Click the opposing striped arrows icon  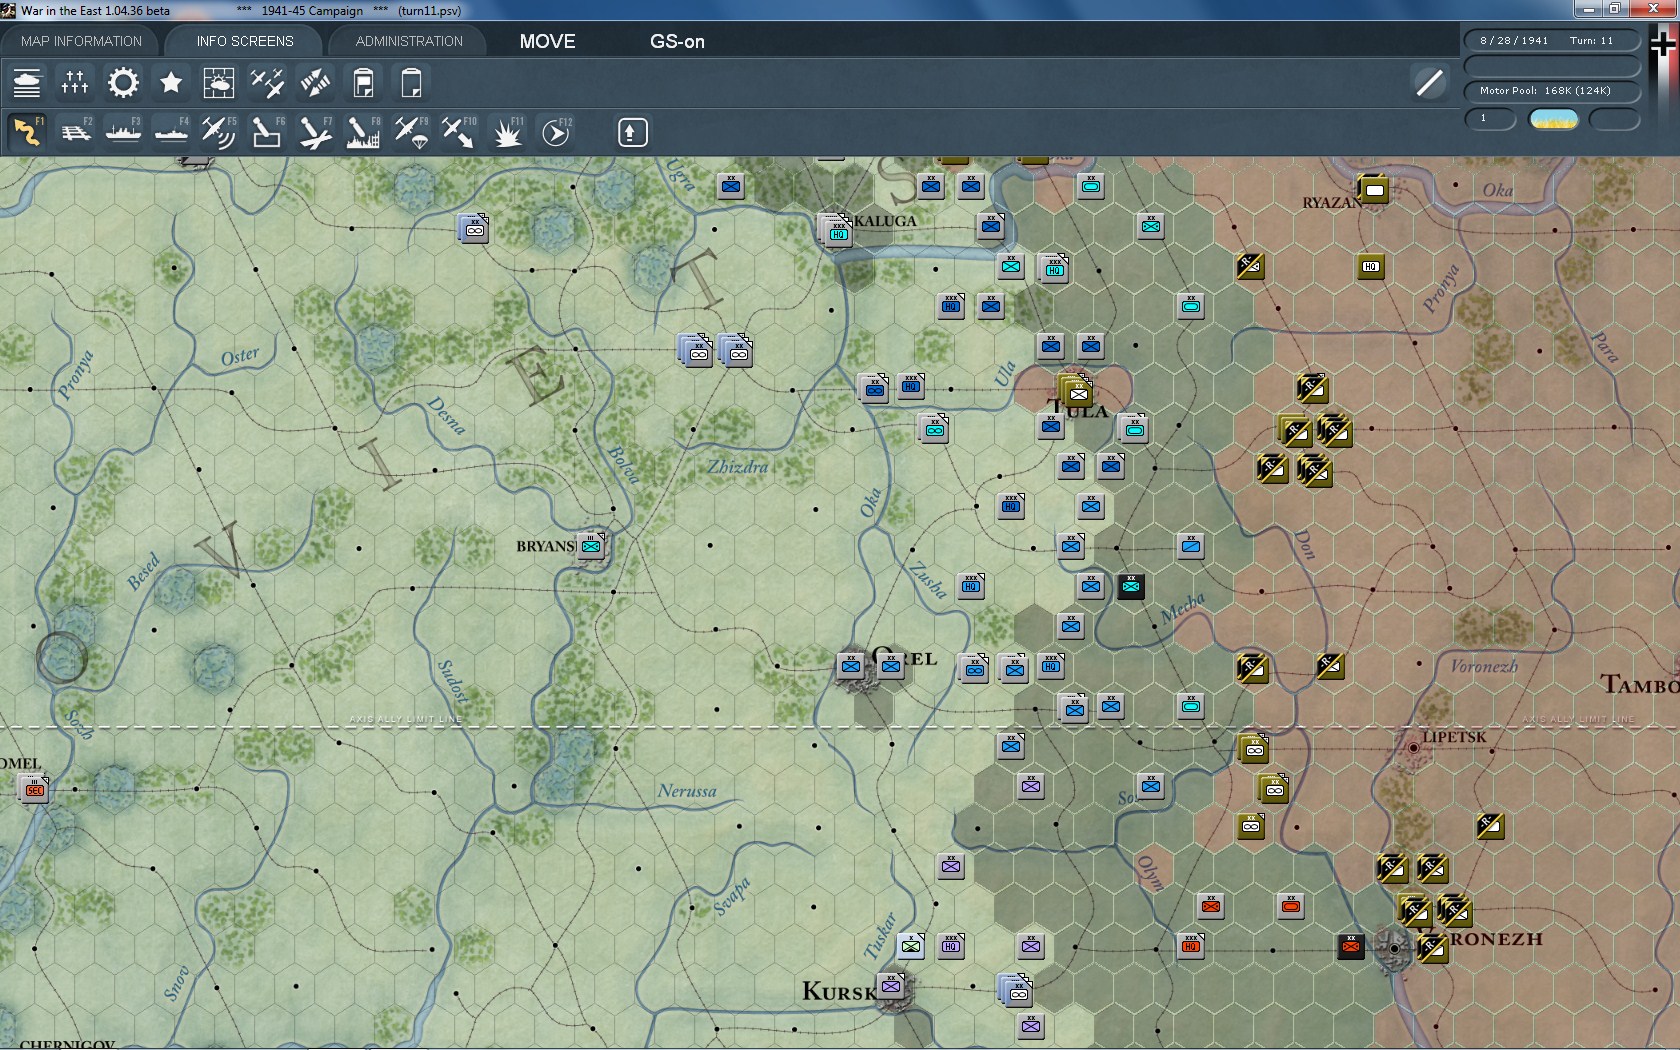pyautogui.click(x=315, y=83)
